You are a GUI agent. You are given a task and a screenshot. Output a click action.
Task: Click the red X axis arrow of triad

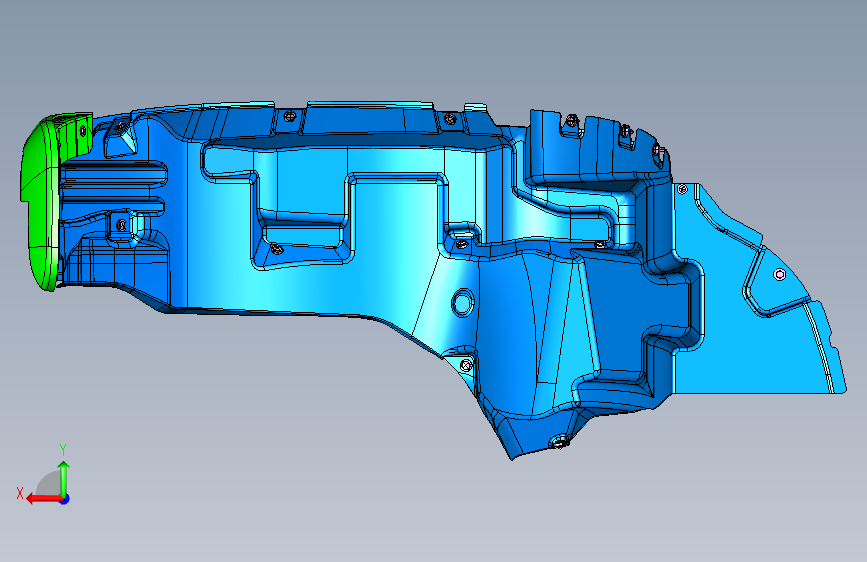(x=43, y=499)
